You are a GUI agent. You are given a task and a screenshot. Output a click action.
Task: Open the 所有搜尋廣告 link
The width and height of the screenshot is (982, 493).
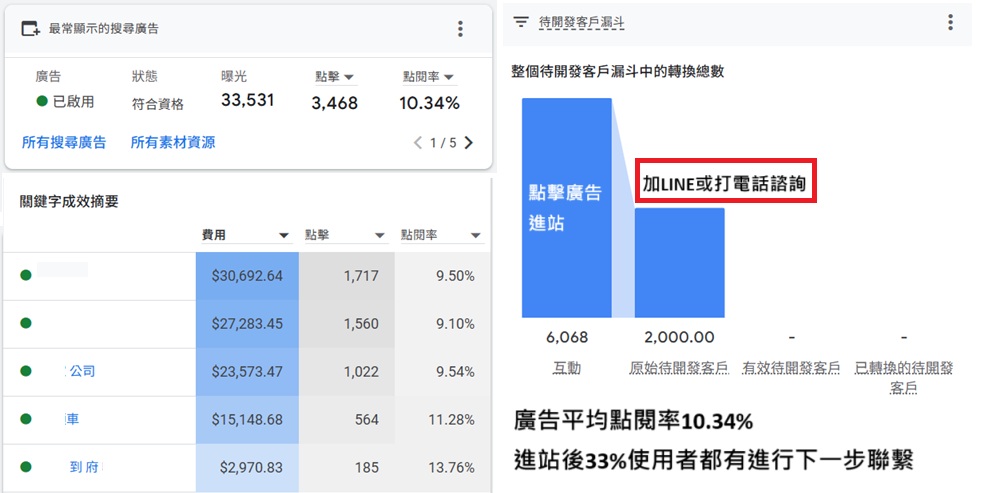pyautogui.click(x=64, y=143)
